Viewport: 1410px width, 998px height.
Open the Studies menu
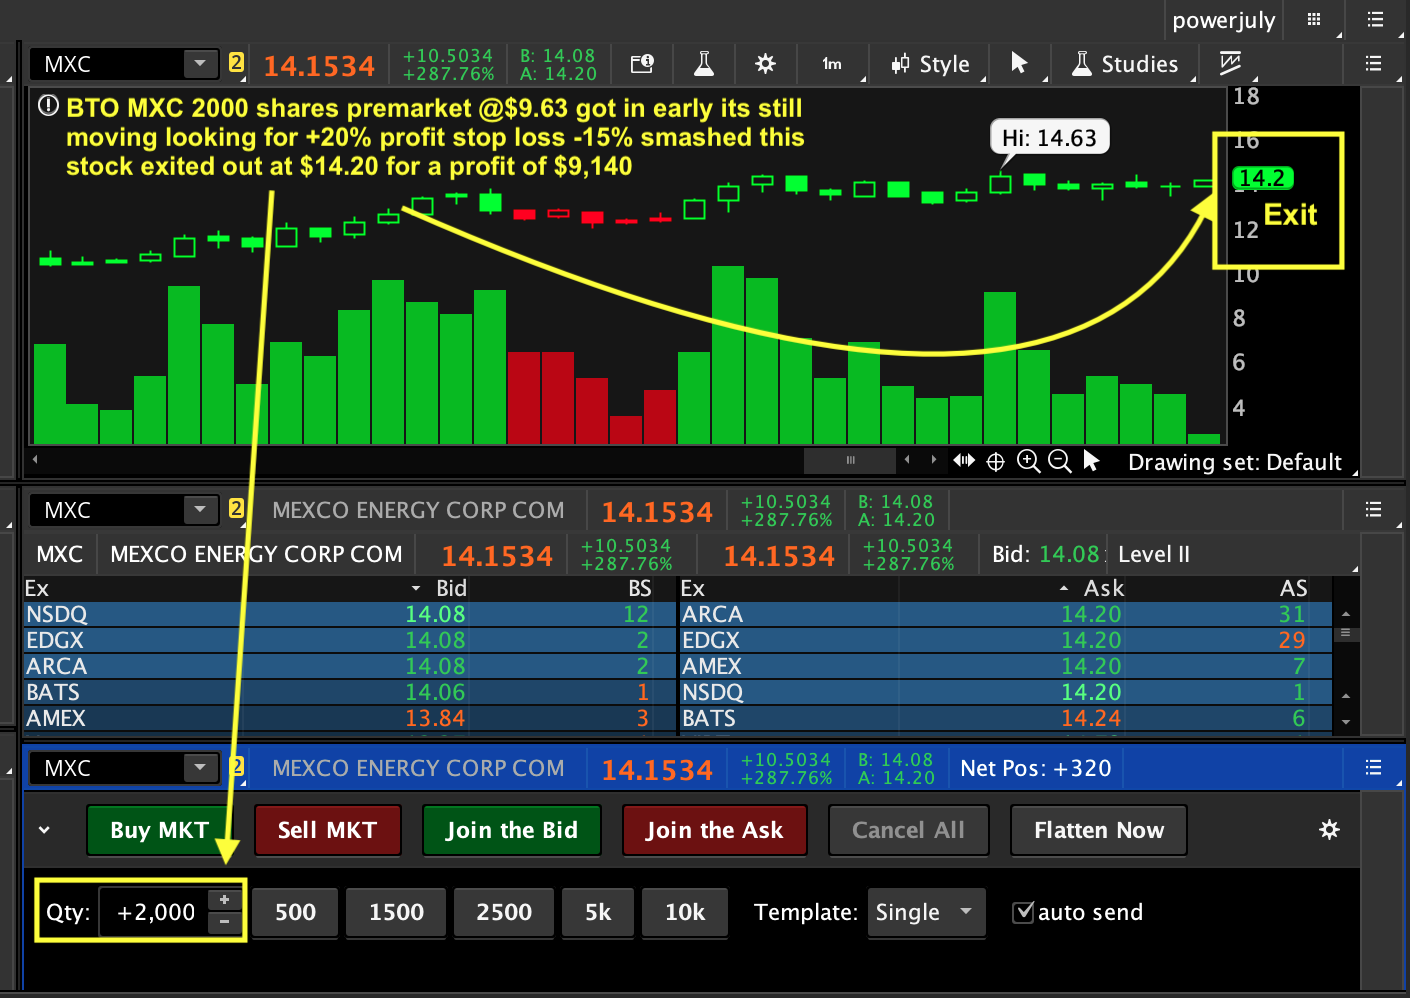1126,64
